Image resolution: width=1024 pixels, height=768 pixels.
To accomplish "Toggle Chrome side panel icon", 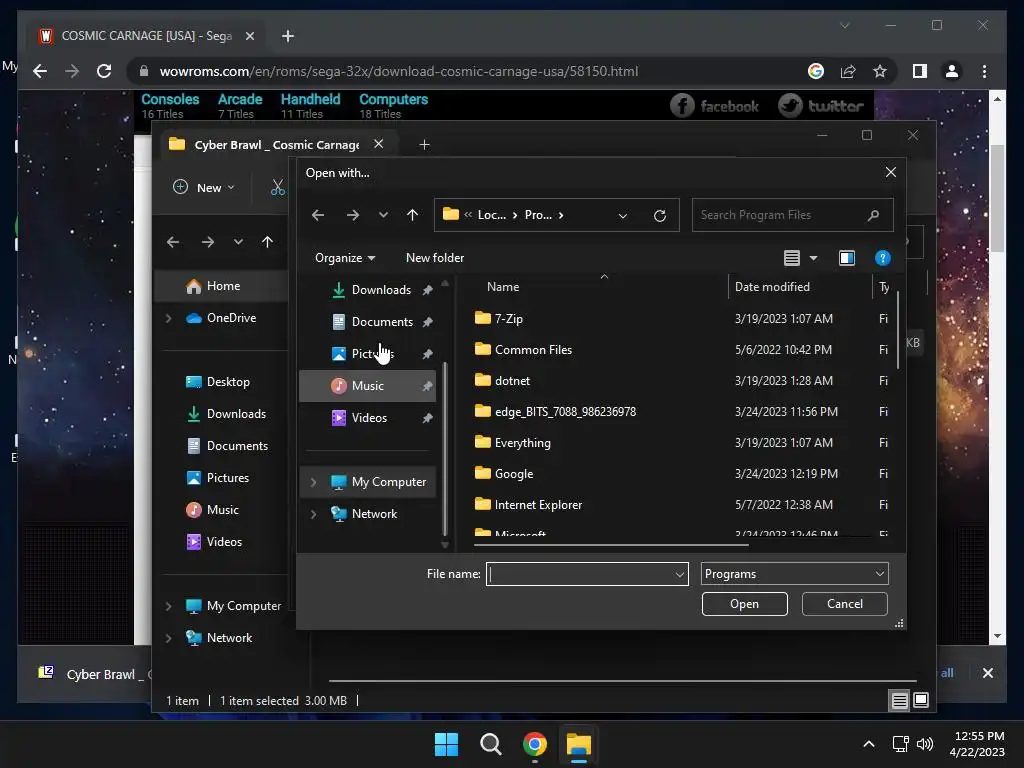I will (920, 71).
